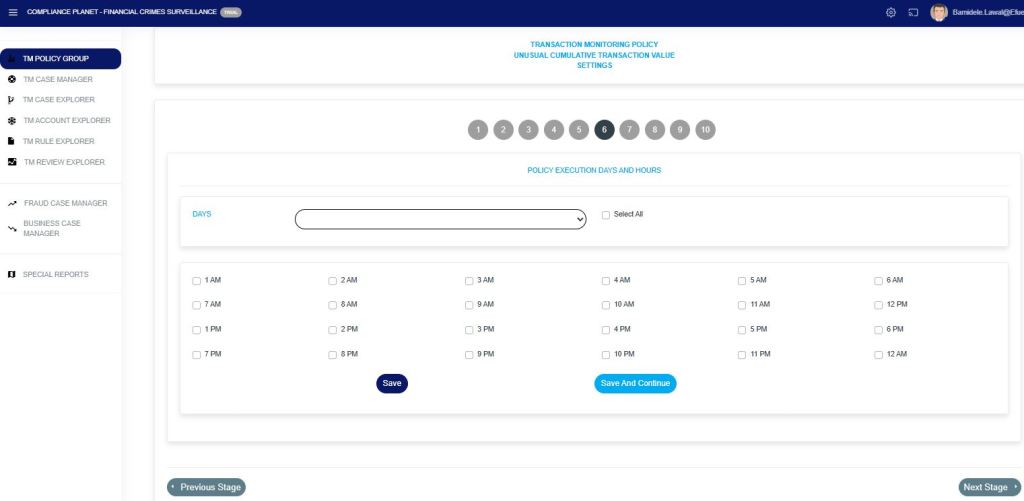1024x501 pixels.
Task: Click the TM Case Manager icon
Action: 11,79
